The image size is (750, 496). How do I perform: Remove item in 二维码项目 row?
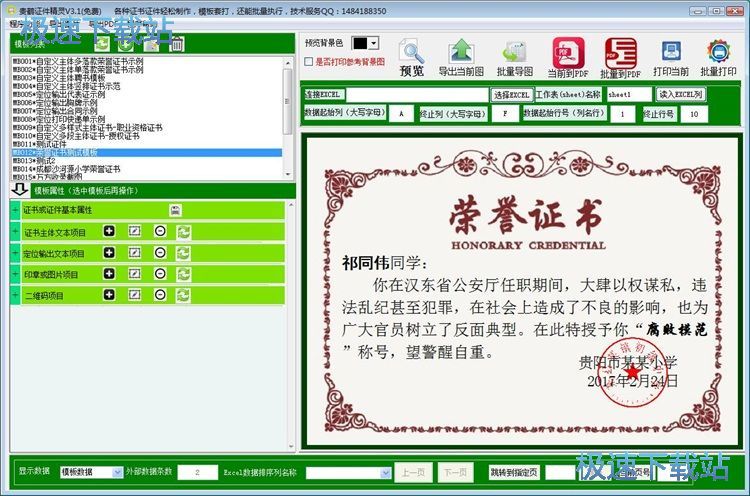pyautogui.click(x=160, y=295)
